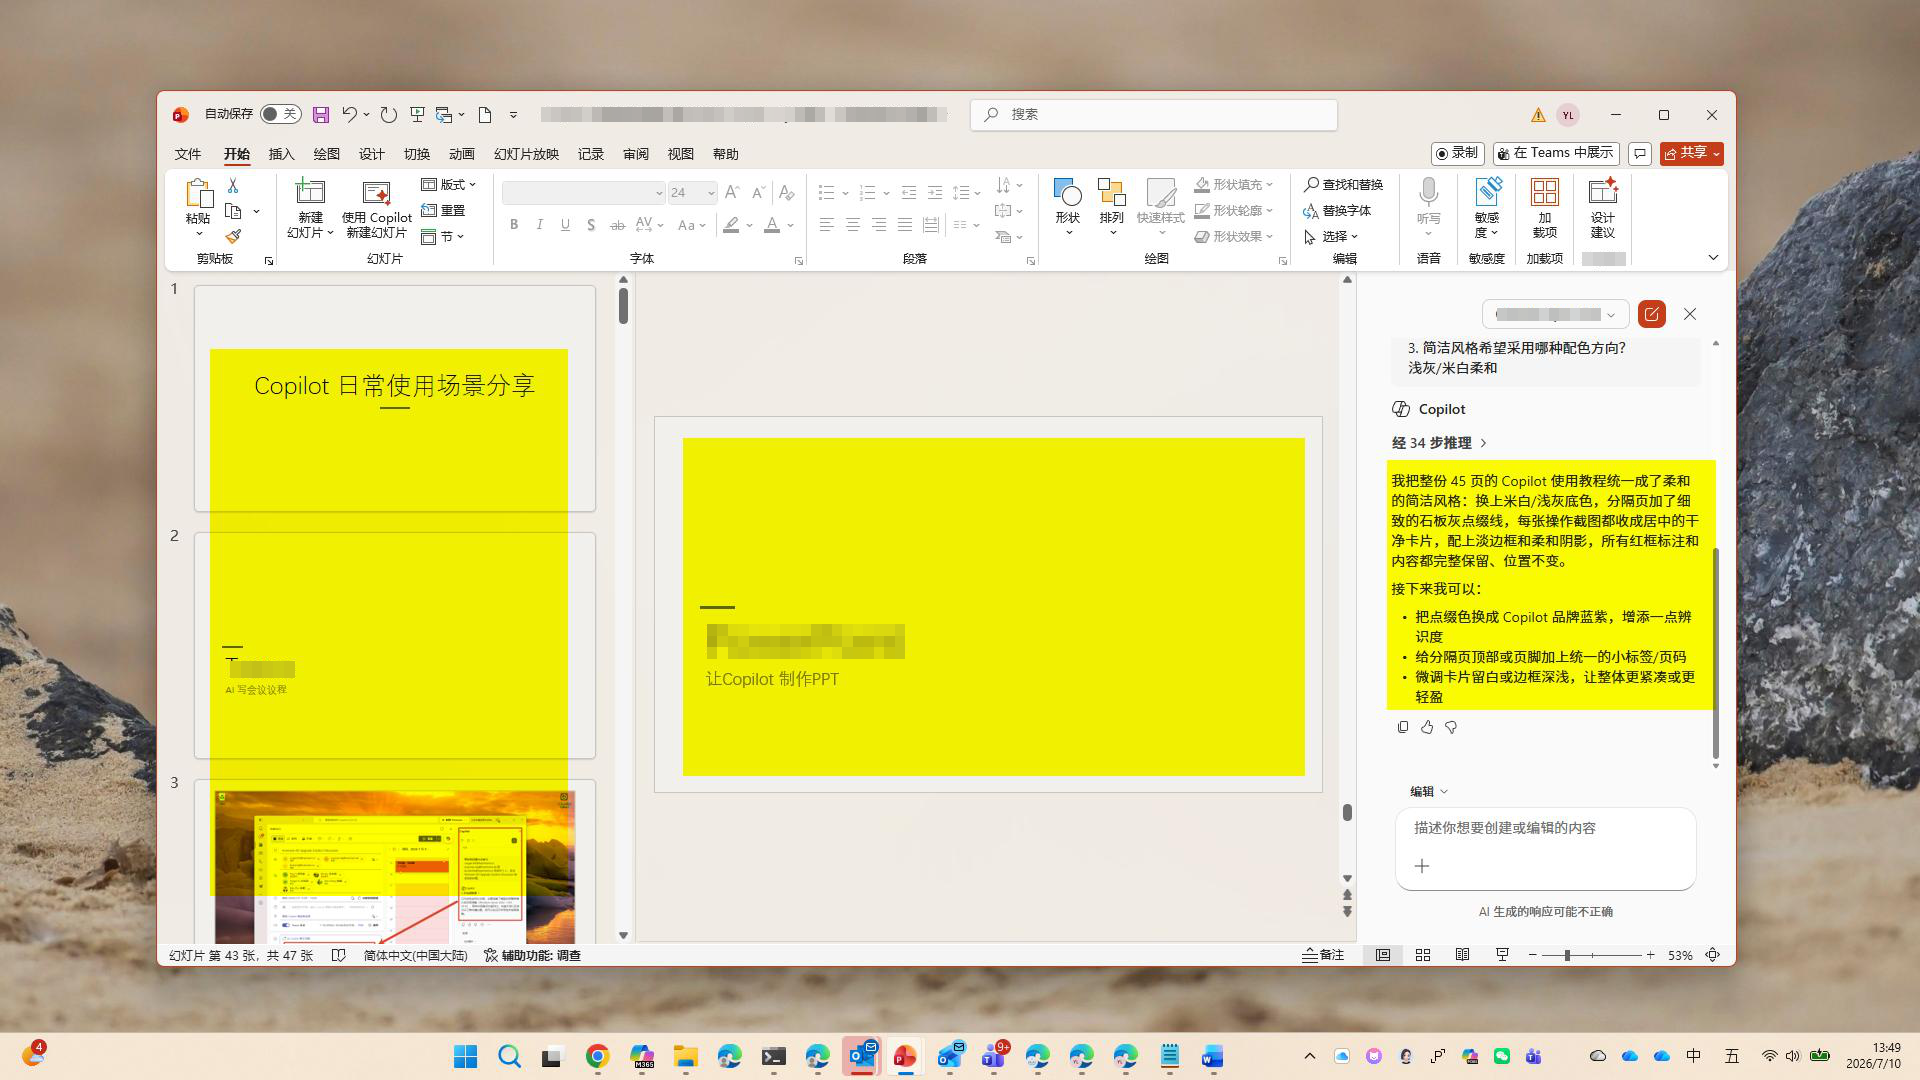
Task: Give thumbs up to Copilot response
Action: [x=1427, y=727]
